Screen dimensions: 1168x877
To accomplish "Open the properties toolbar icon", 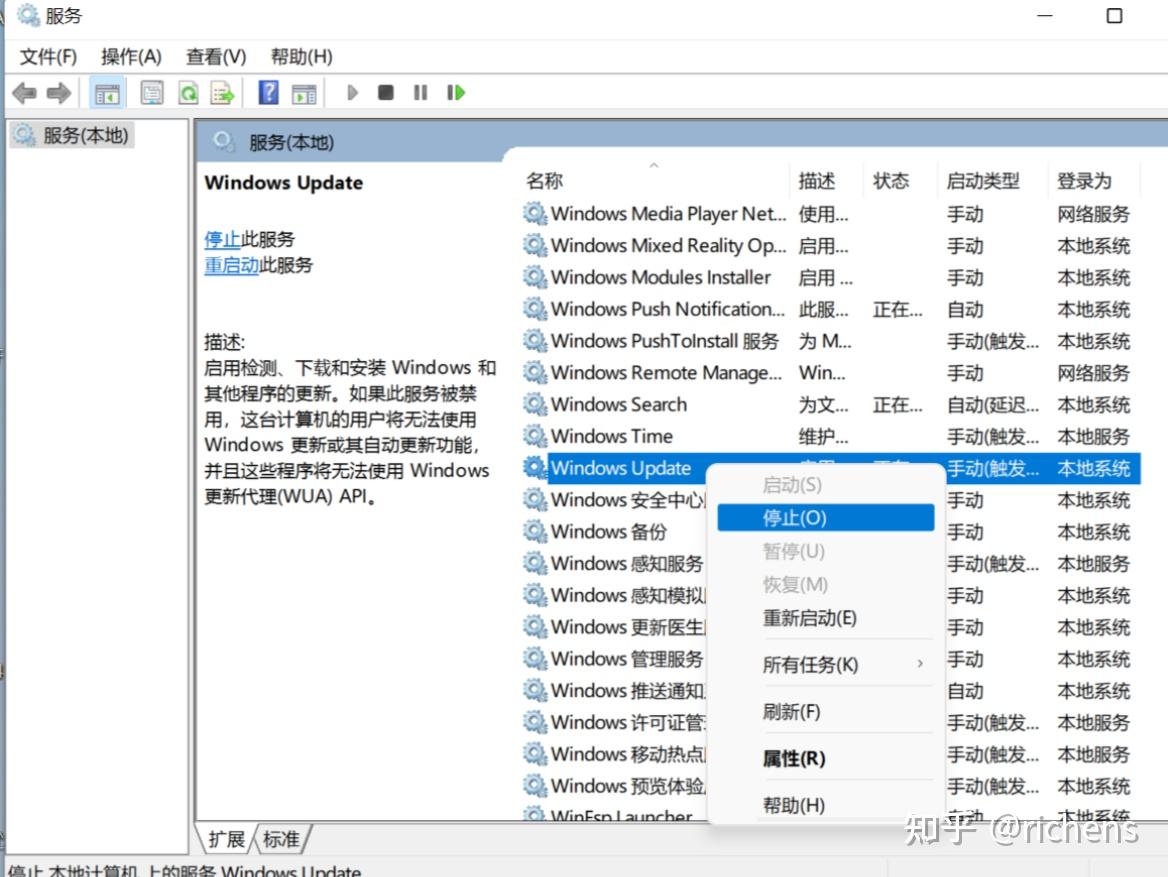I will pyautogui.click(x=151, y=92).
